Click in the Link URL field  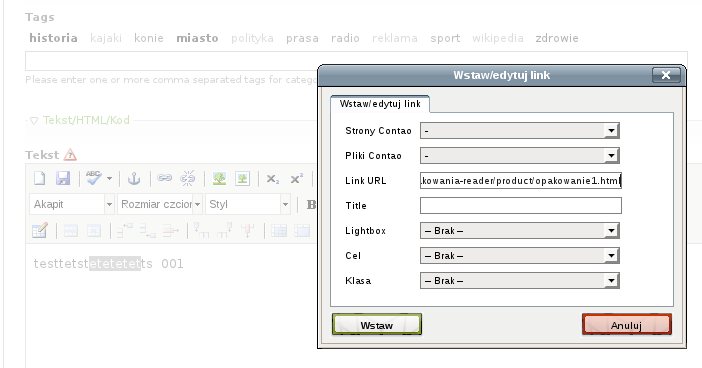[521, 180]
